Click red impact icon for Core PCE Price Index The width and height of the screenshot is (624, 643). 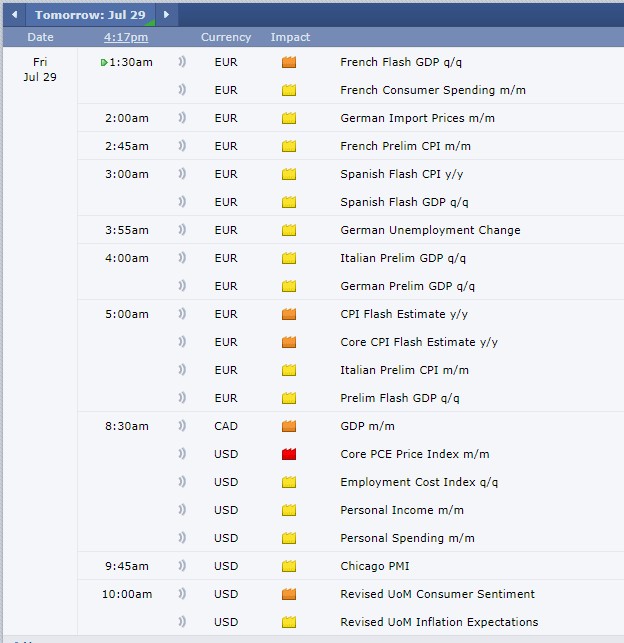point(289,454)
